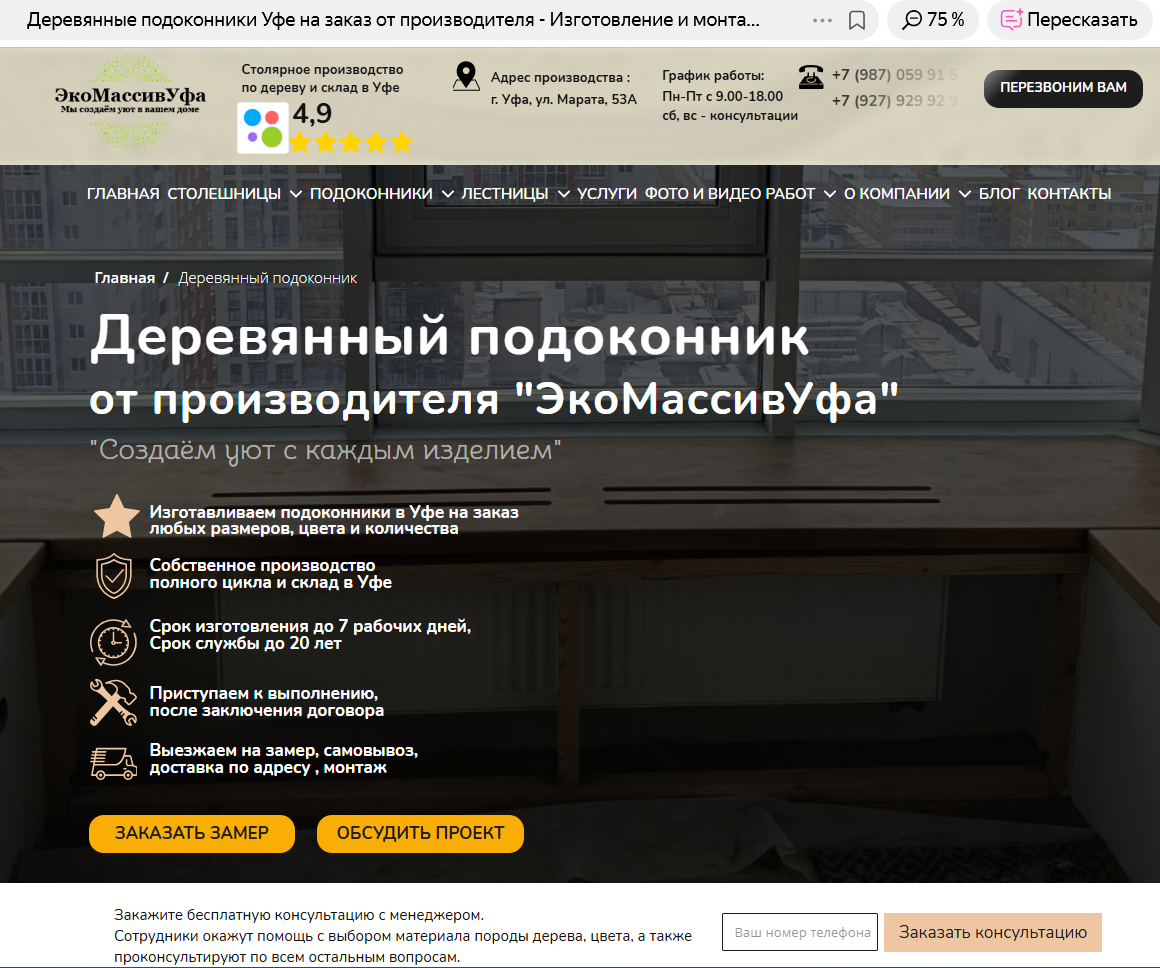
Task: Click the phone number input field
Action: coord(799,932)
